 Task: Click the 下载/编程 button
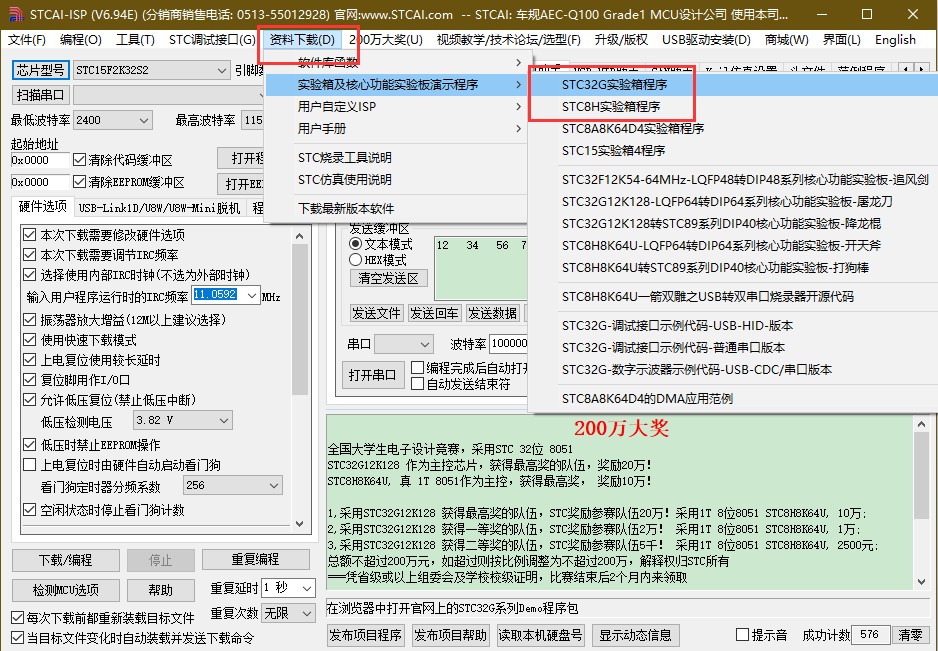coord(66,560)
